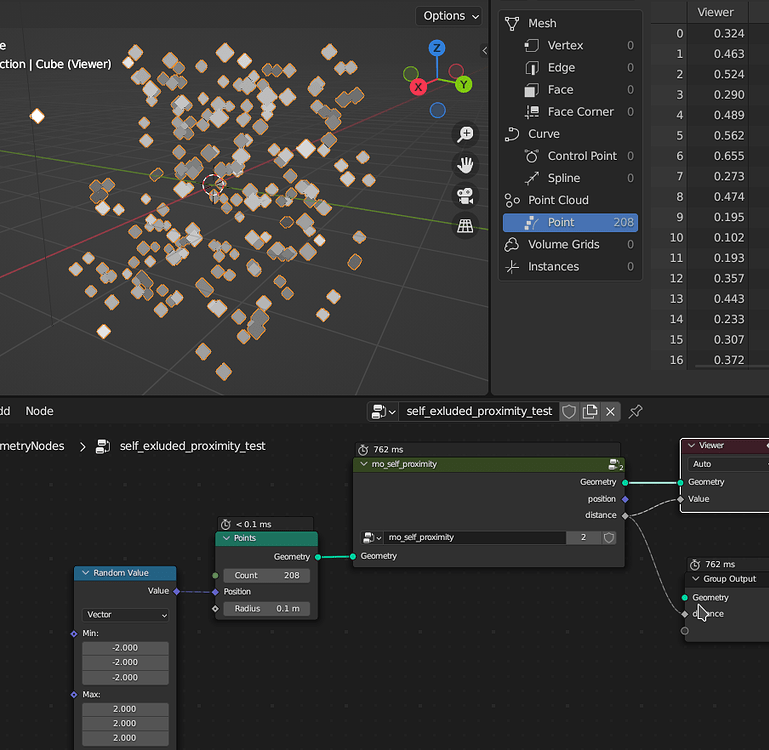Open the Node menu
Viewport: 769px width, 750px height.
point(39,411)
